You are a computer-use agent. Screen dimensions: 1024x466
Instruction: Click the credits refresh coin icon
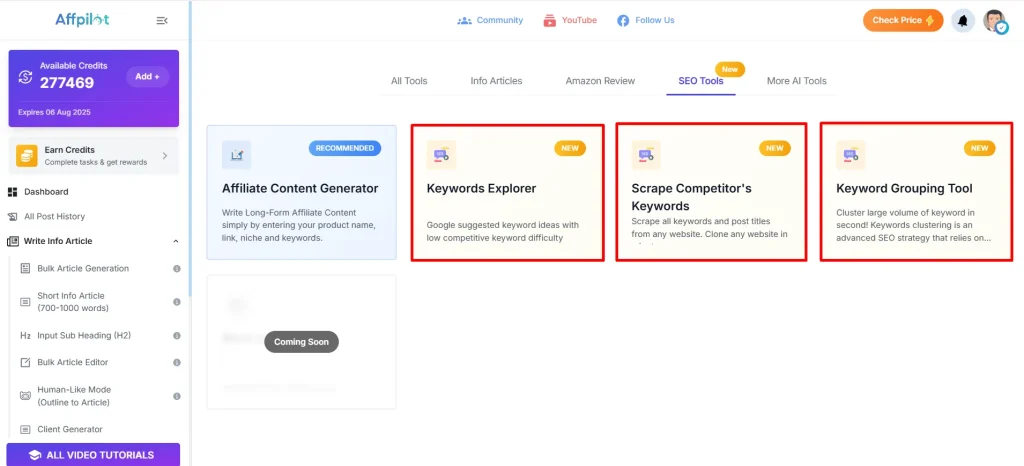tap(25, 77)
